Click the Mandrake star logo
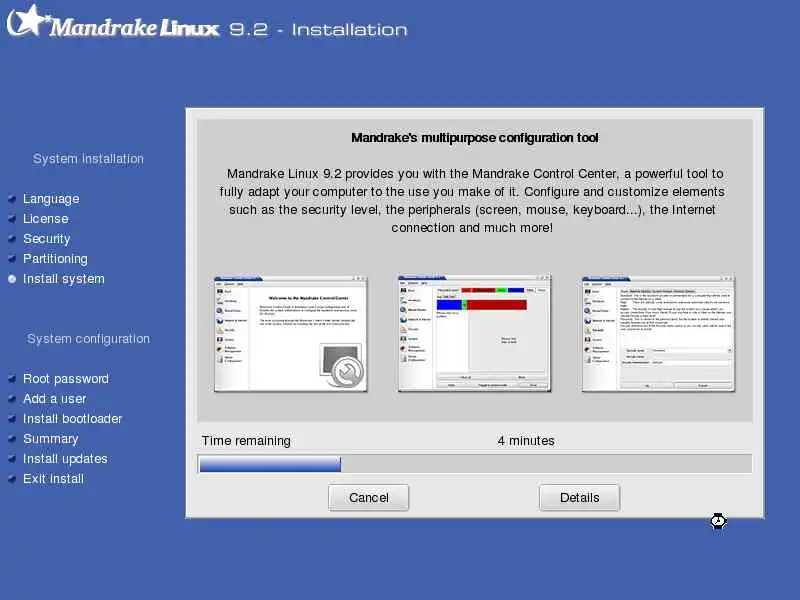 (28, 20)
